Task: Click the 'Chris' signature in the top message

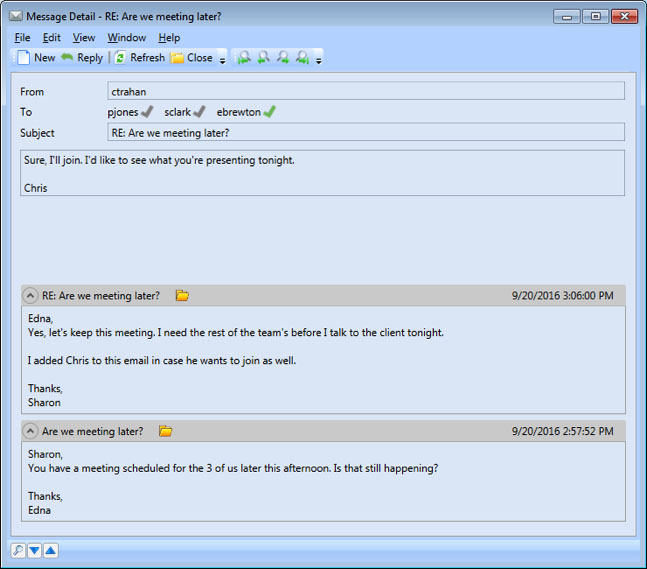Action: [x=35, y=188]
